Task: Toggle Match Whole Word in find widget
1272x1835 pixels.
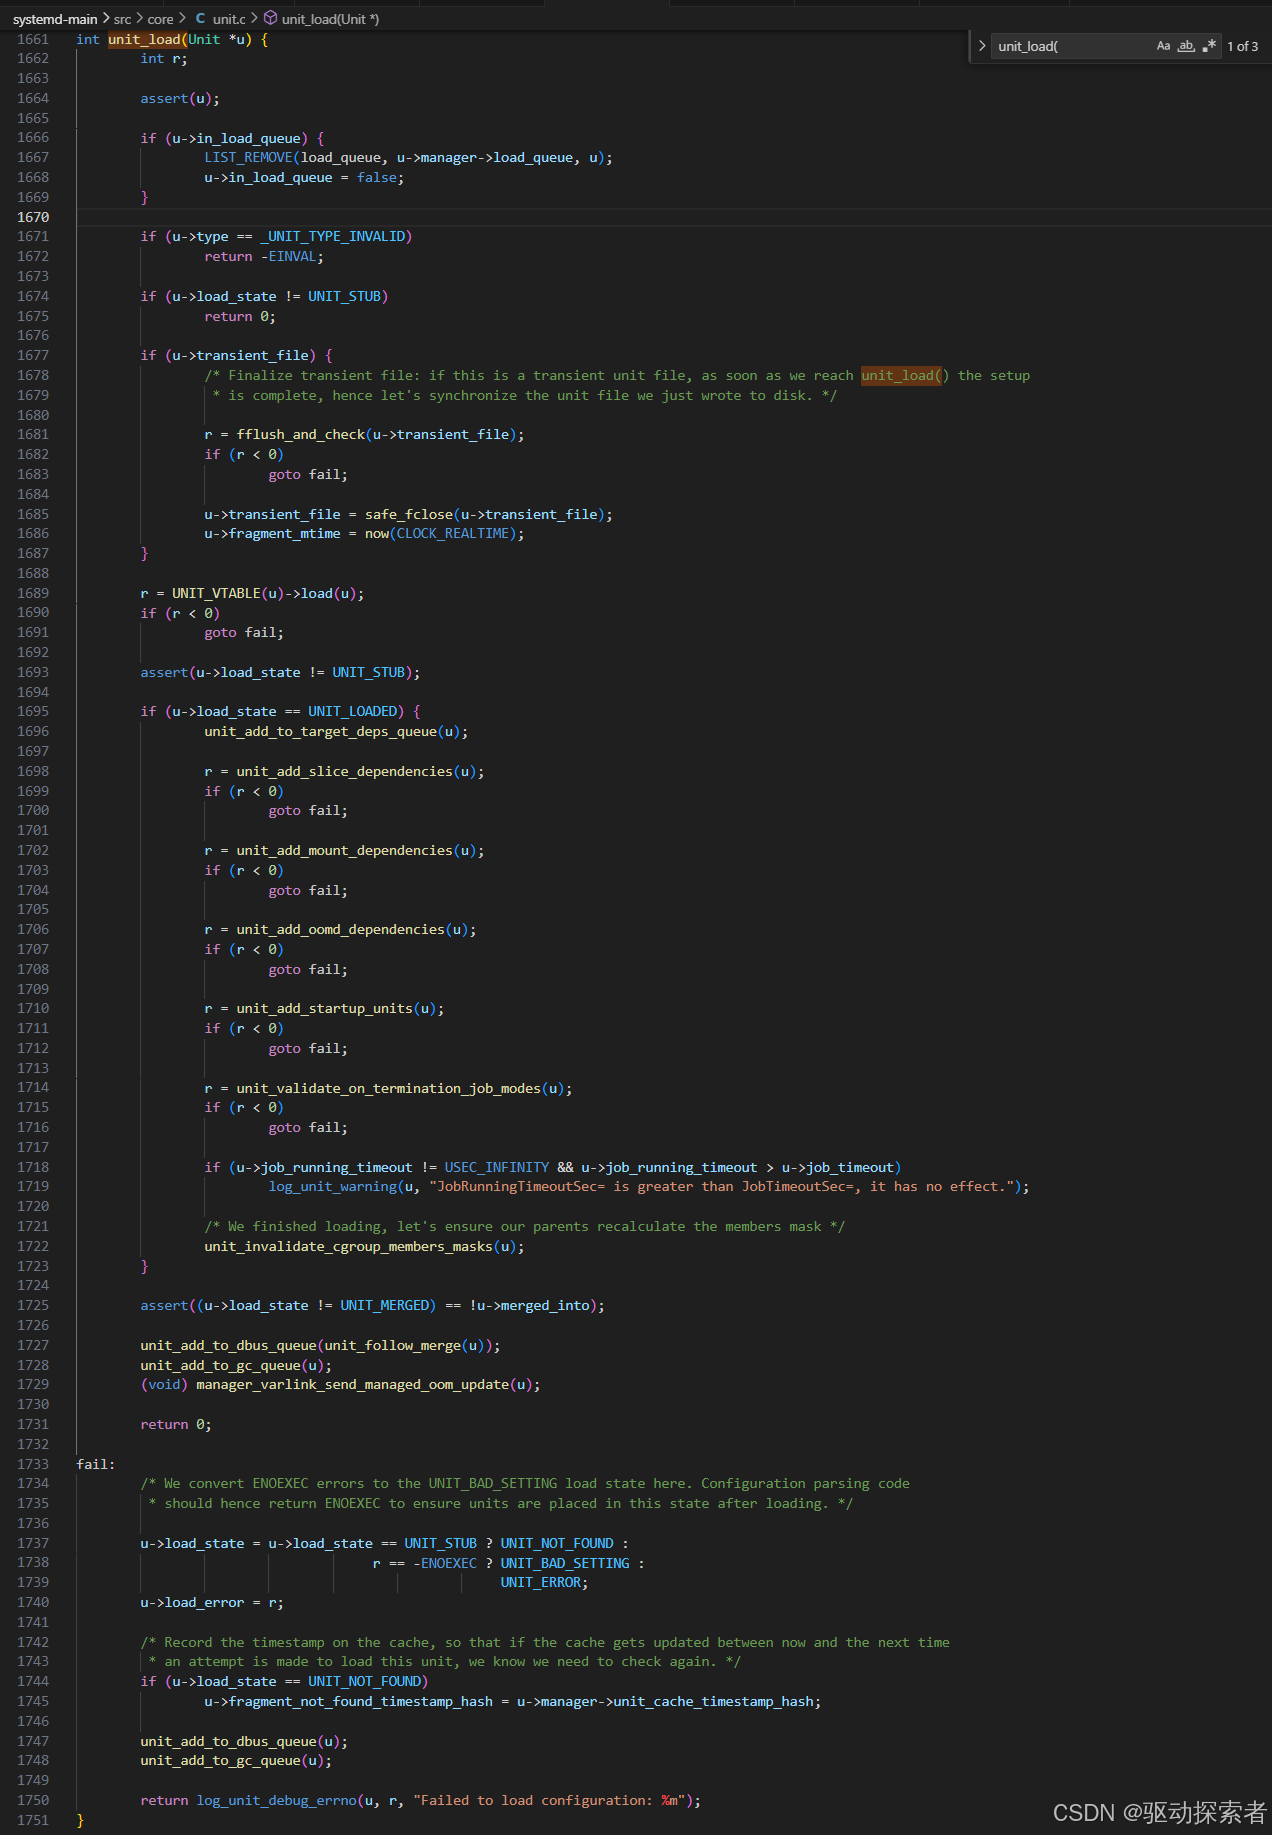Action: [x=1186, y=46]
